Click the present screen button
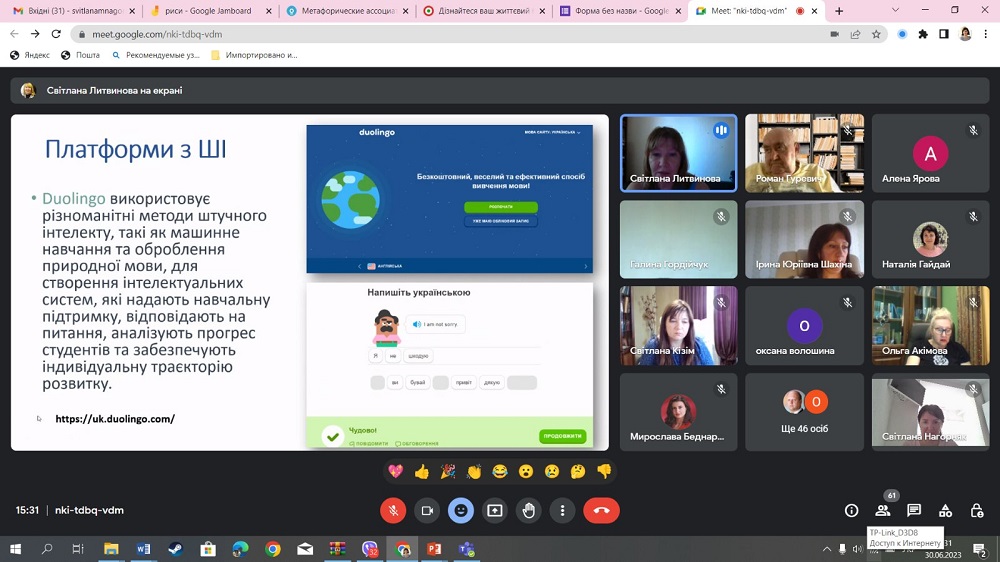Image resolution: width=1000 pixels, height=562 pixels. (495, 510)
